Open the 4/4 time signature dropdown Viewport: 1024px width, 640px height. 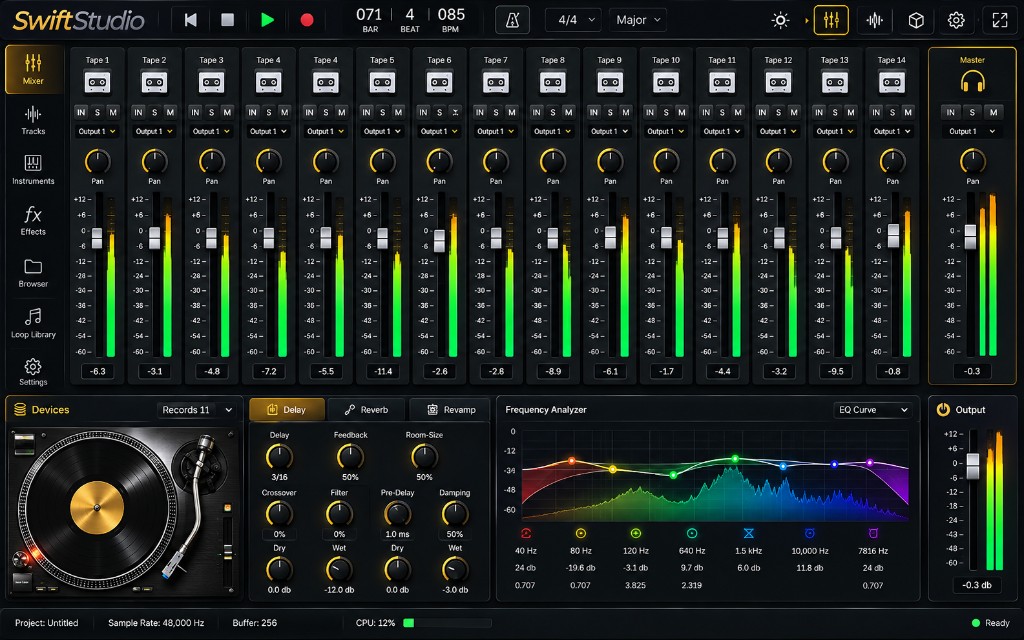(573, 20)
